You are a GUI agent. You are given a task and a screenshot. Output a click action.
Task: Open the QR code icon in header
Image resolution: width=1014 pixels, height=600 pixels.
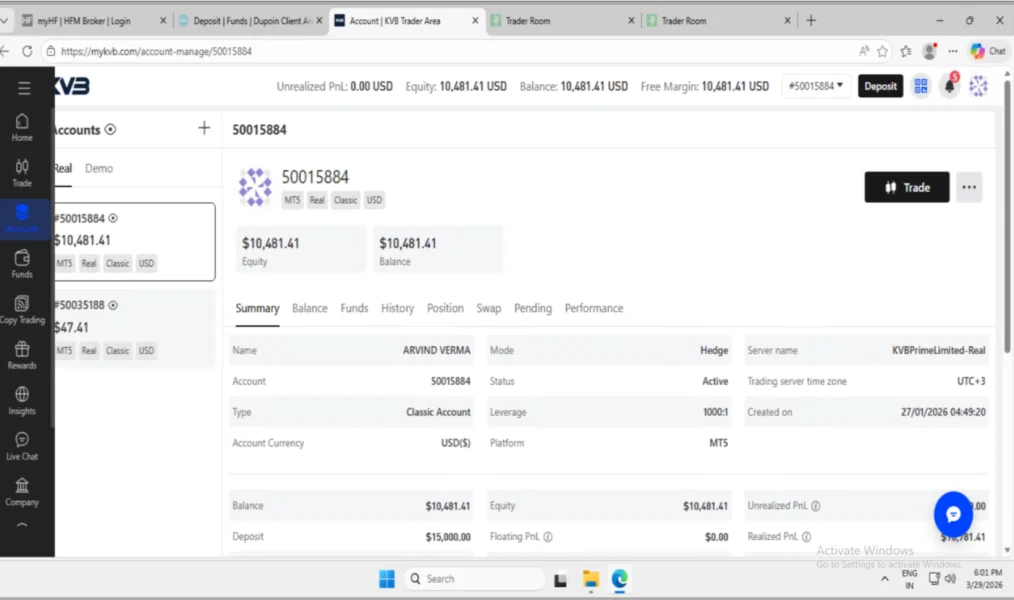(x=921, y=87)
